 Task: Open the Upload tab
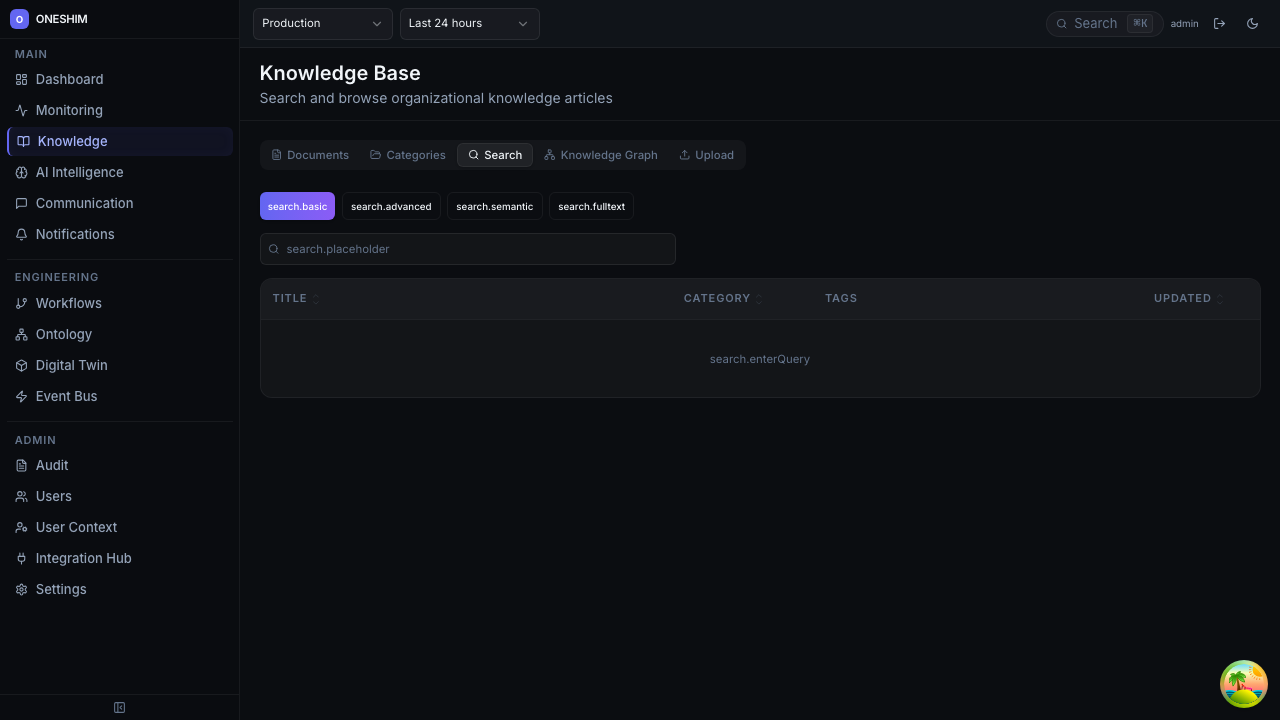click(x=706, y=155)
